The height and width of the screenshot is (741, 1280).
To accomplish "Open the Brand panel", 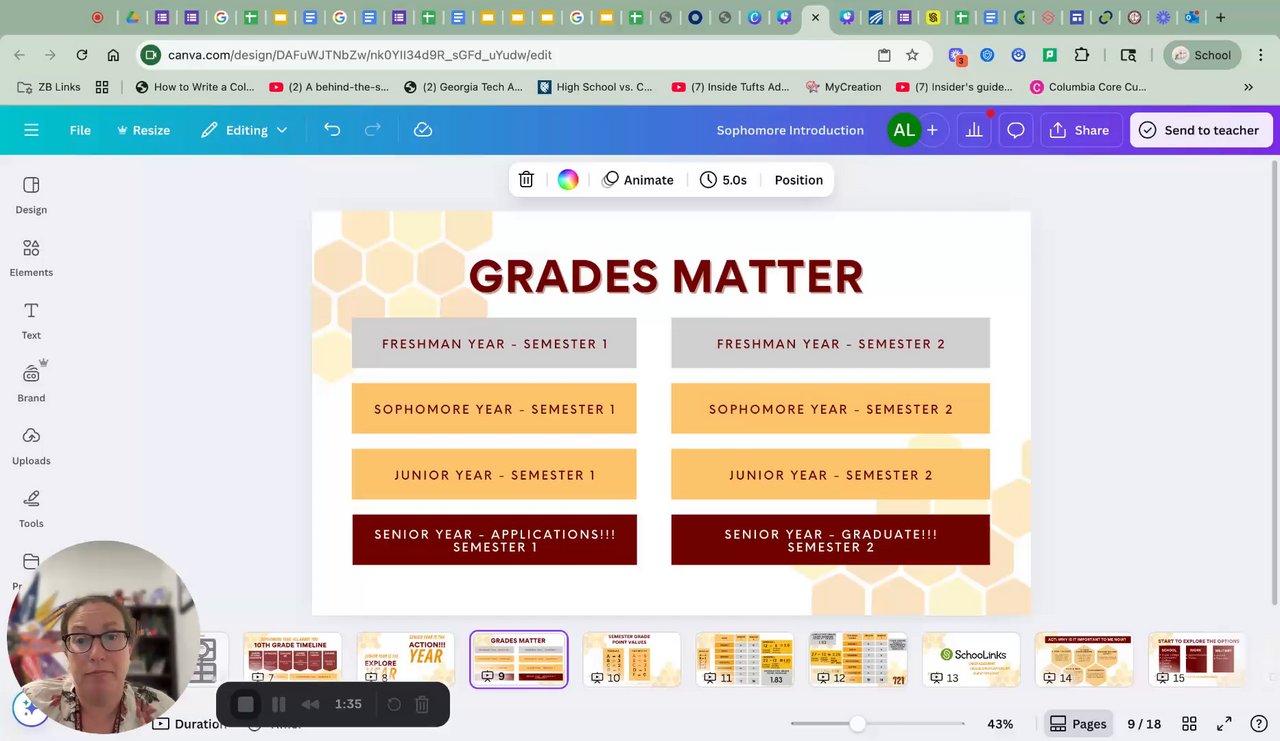I will (31, 383).
